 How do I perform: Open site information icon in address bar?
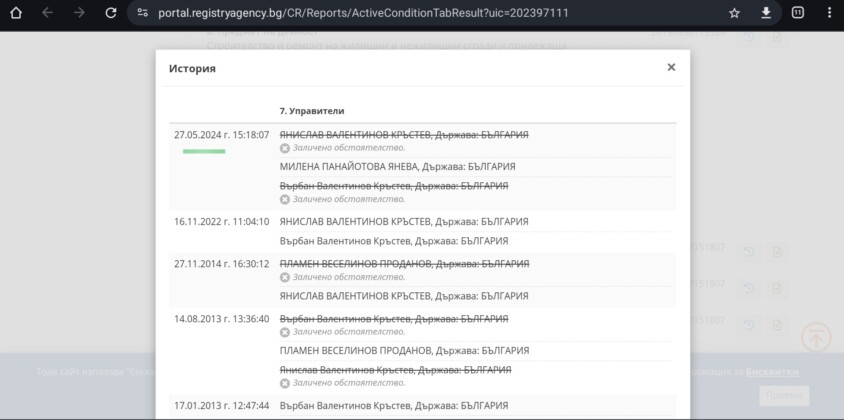(x=142, y=13)
